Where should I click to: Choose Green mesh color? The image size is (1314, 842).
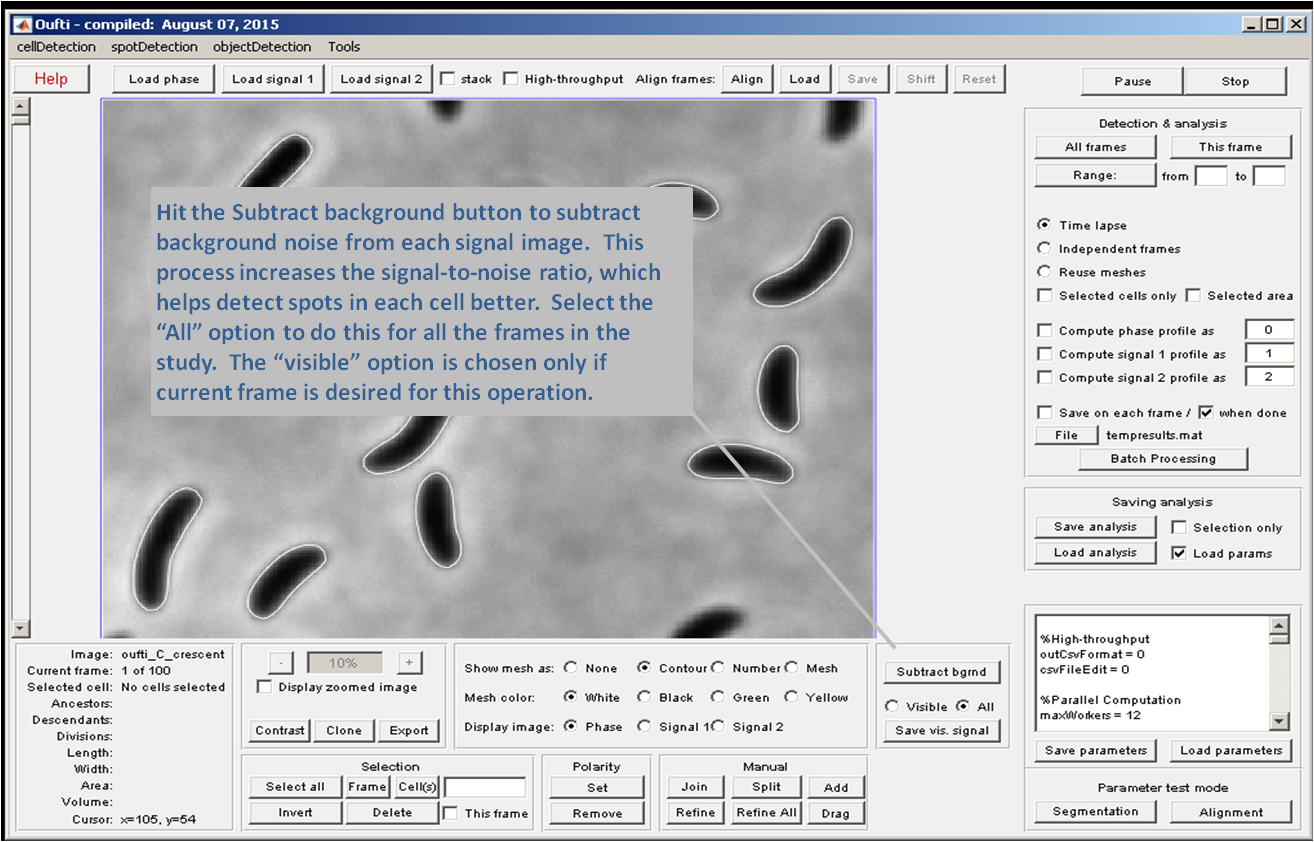[717, 697]
